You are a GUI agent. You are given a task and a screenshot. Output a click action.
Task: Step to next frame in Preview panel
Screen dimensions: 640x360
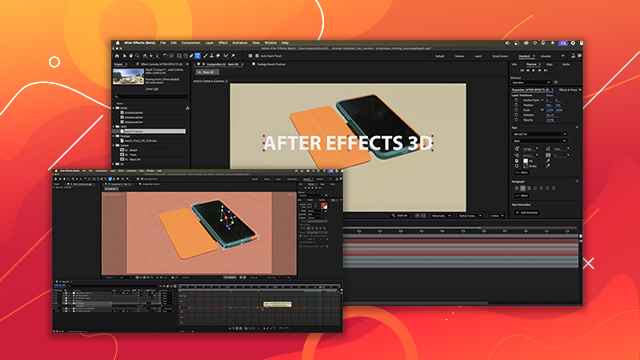click(x=540, y=70)
